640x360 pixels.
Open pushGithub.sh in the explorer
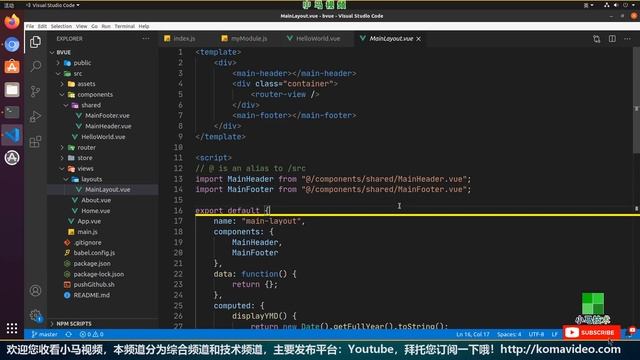point(94,284)
